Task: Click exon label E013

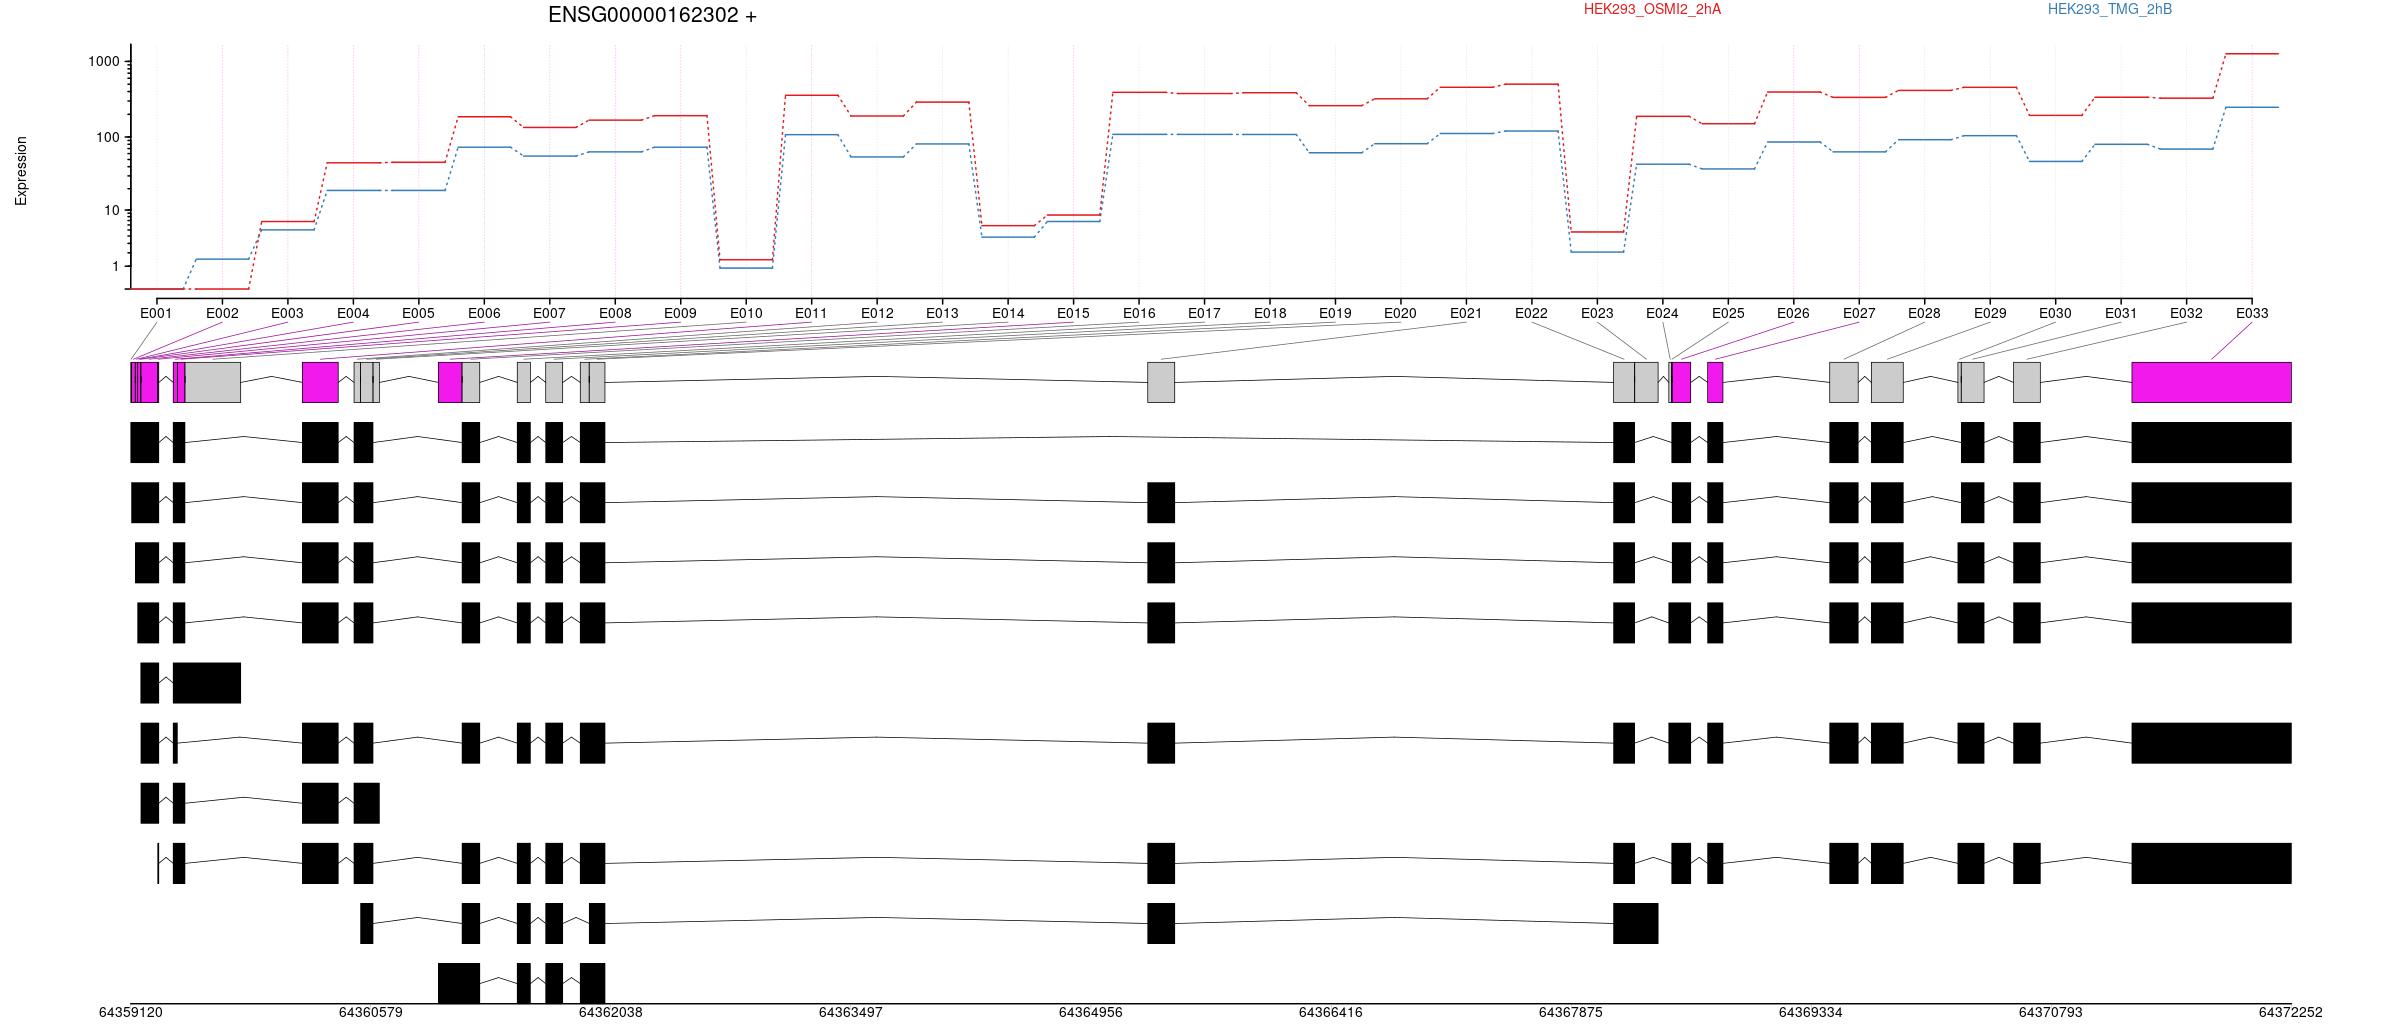Action: (942, 313)
